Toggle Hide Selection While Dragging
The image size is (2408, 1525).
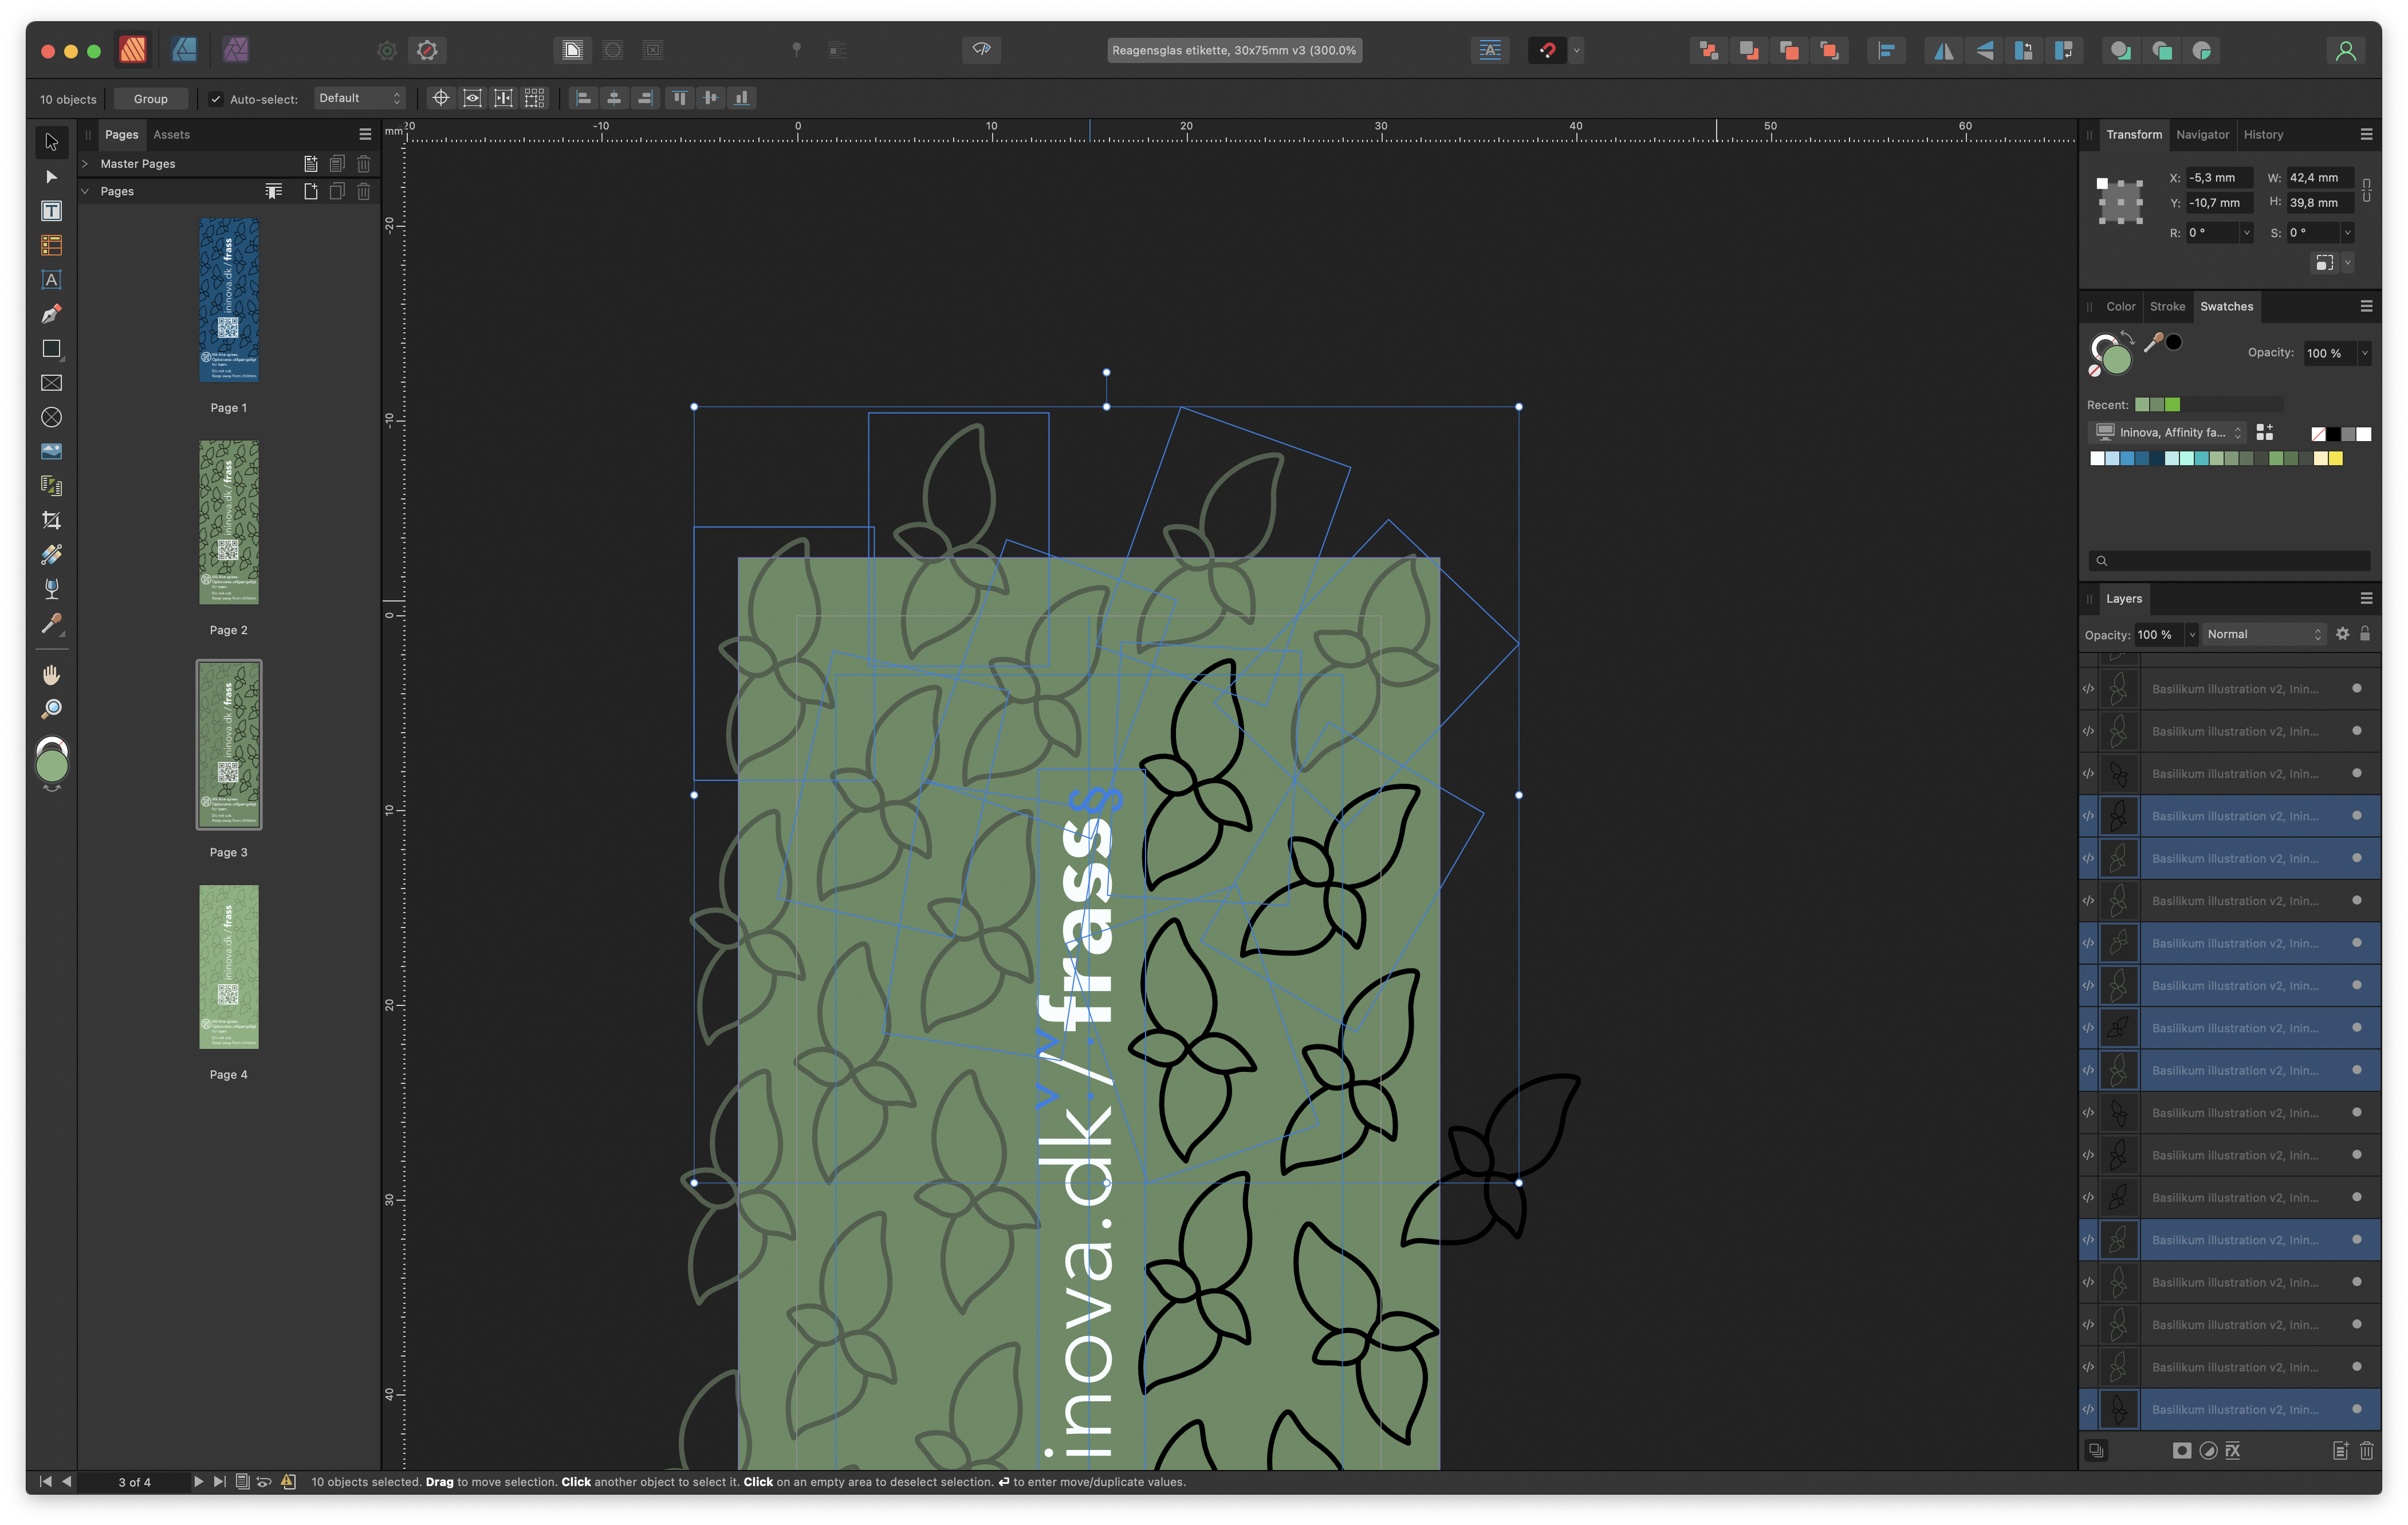pos(473,98)
